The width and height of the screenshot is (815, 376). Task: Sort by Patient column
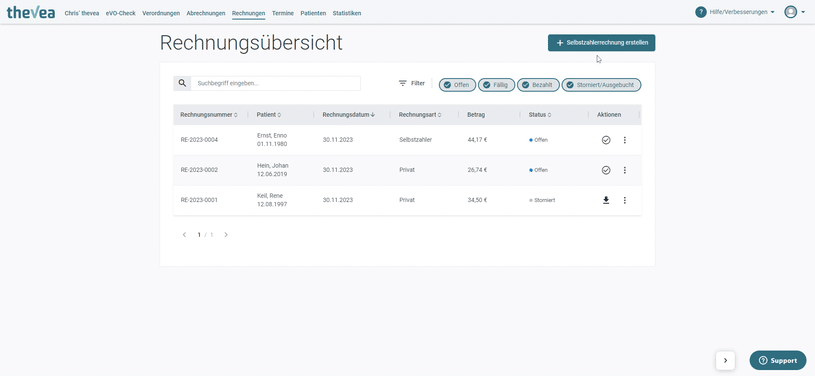pos(269,114)
